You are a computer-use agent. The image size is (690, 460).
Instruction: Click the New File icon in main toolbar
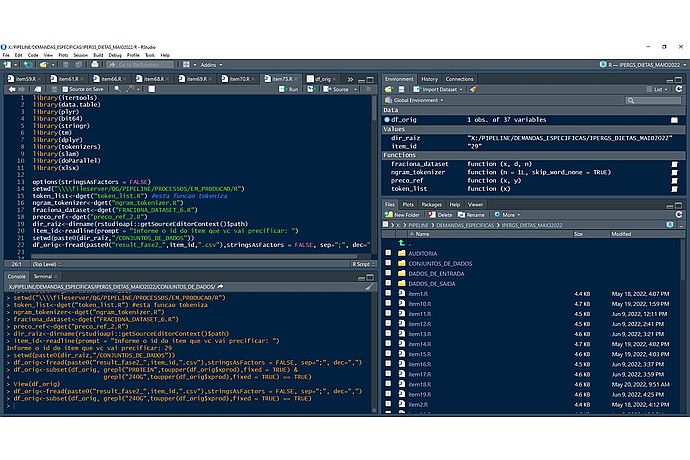coord(7,65)
